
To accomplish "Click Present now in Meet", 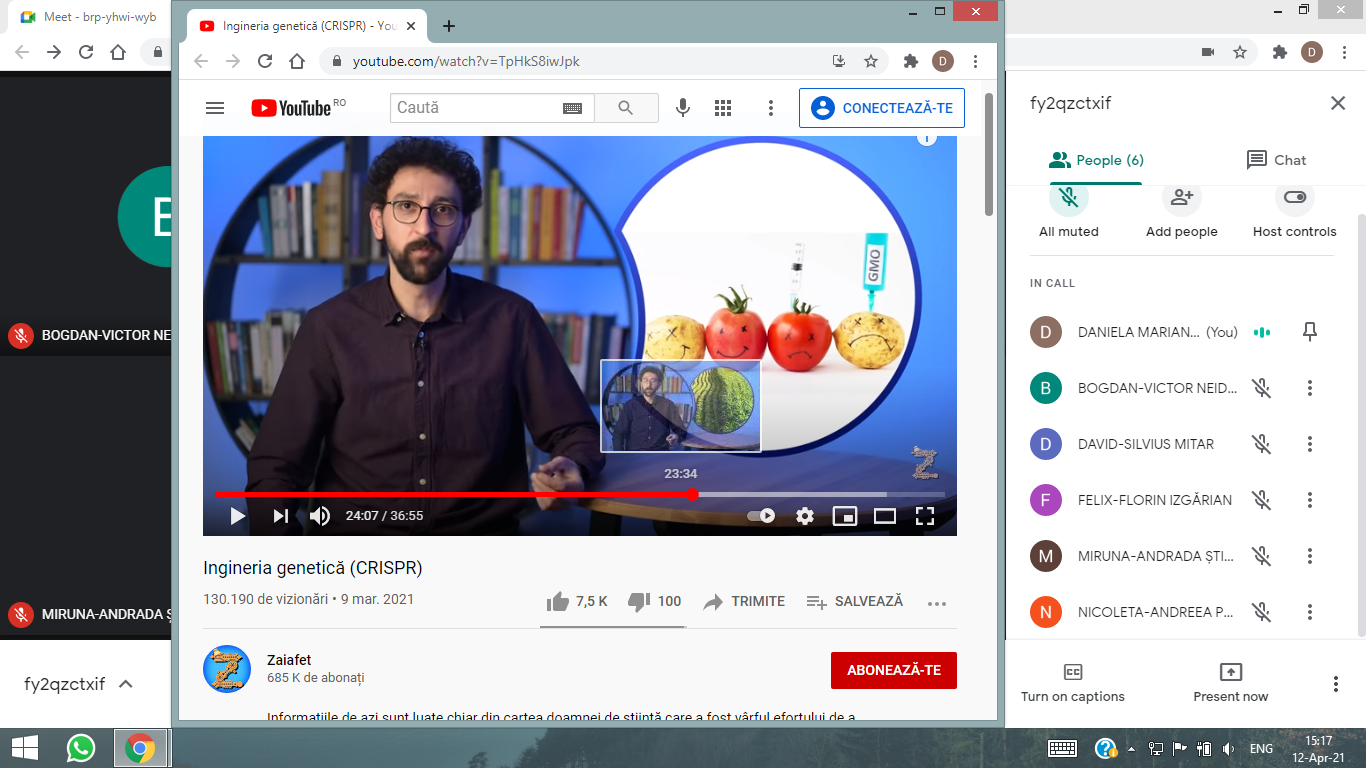I will click(1231, 684).
